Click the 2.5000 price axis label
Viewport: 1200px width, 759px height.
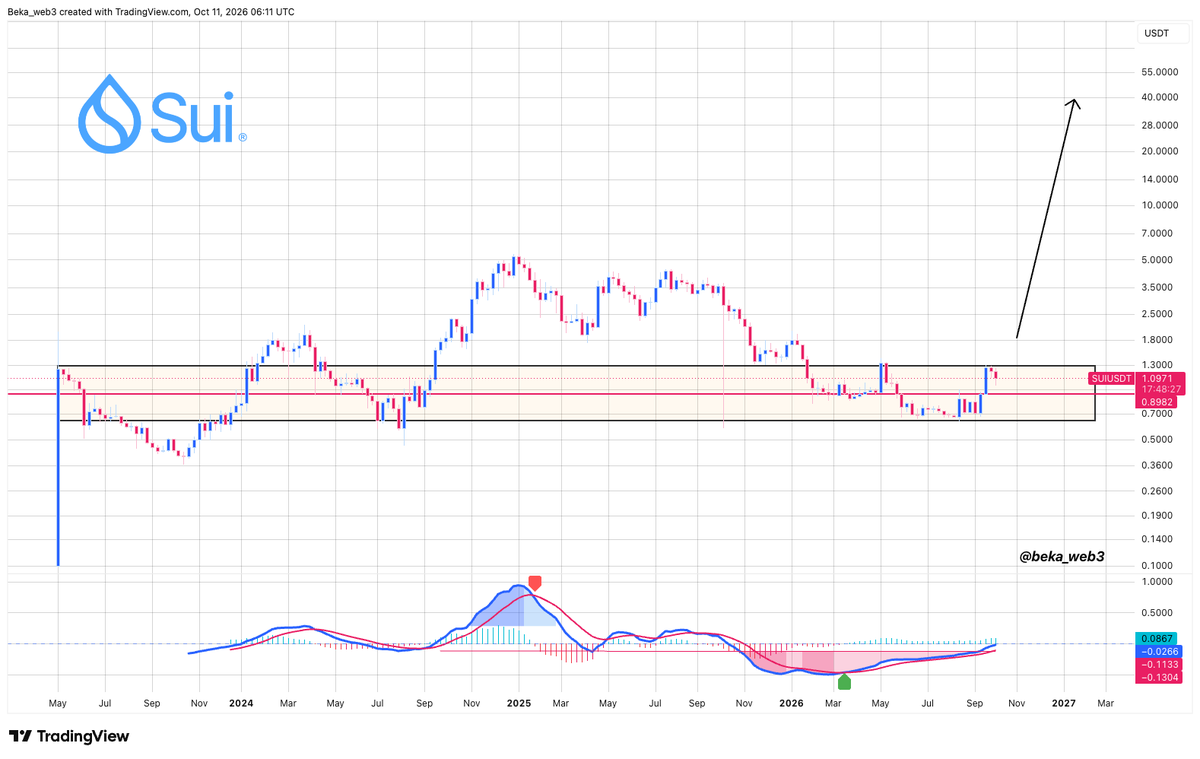pyautogui.click(x=1157, y=313)
